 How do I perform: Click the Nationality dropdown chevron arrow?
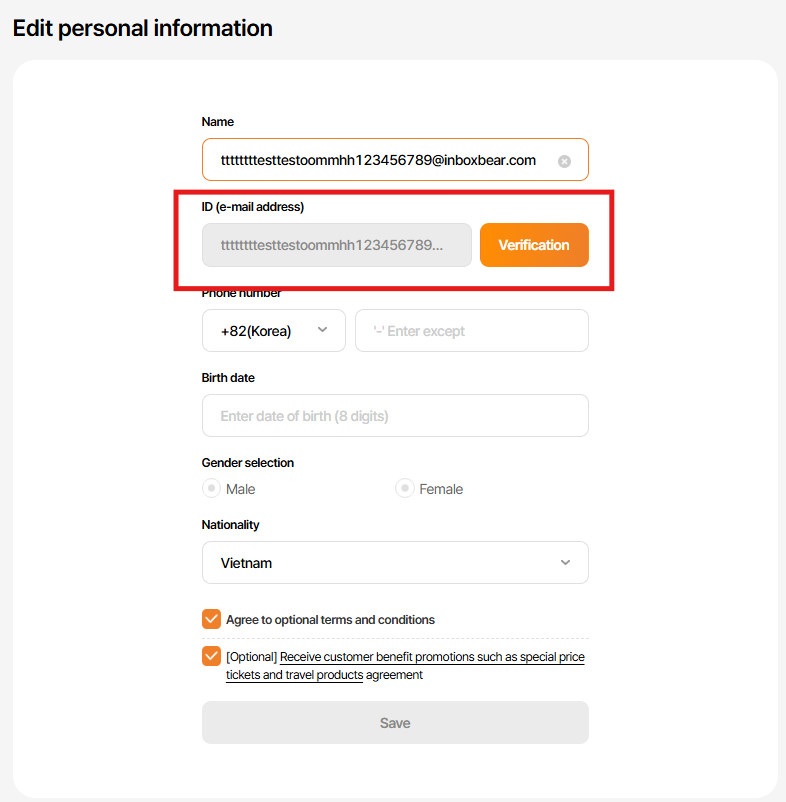pos(565,563)
